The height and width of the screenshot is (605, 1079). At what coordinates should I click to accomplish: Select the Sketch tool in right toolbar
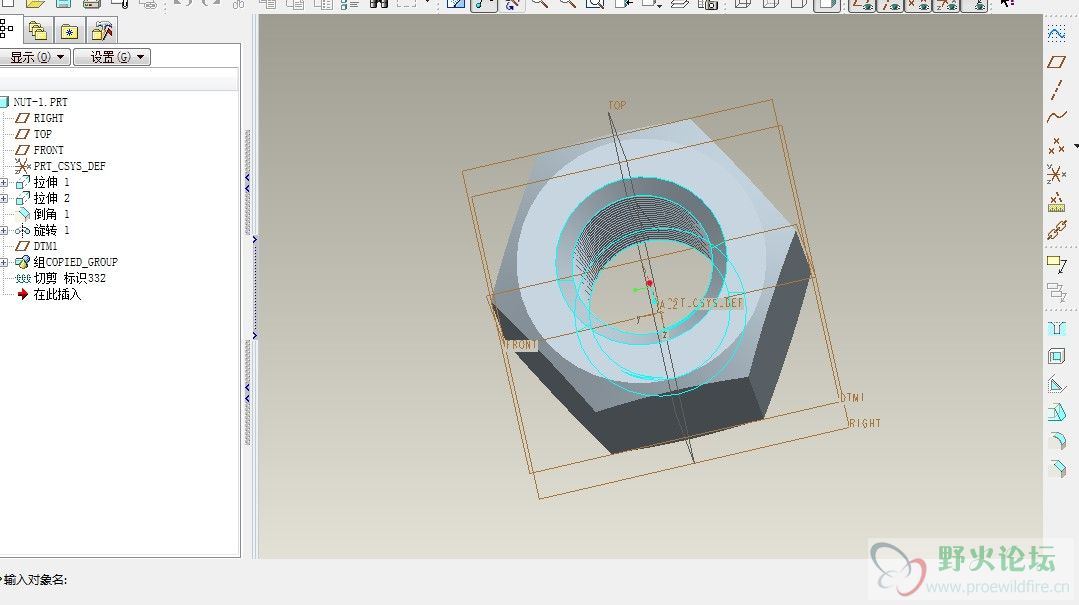tap(1056, 33)
